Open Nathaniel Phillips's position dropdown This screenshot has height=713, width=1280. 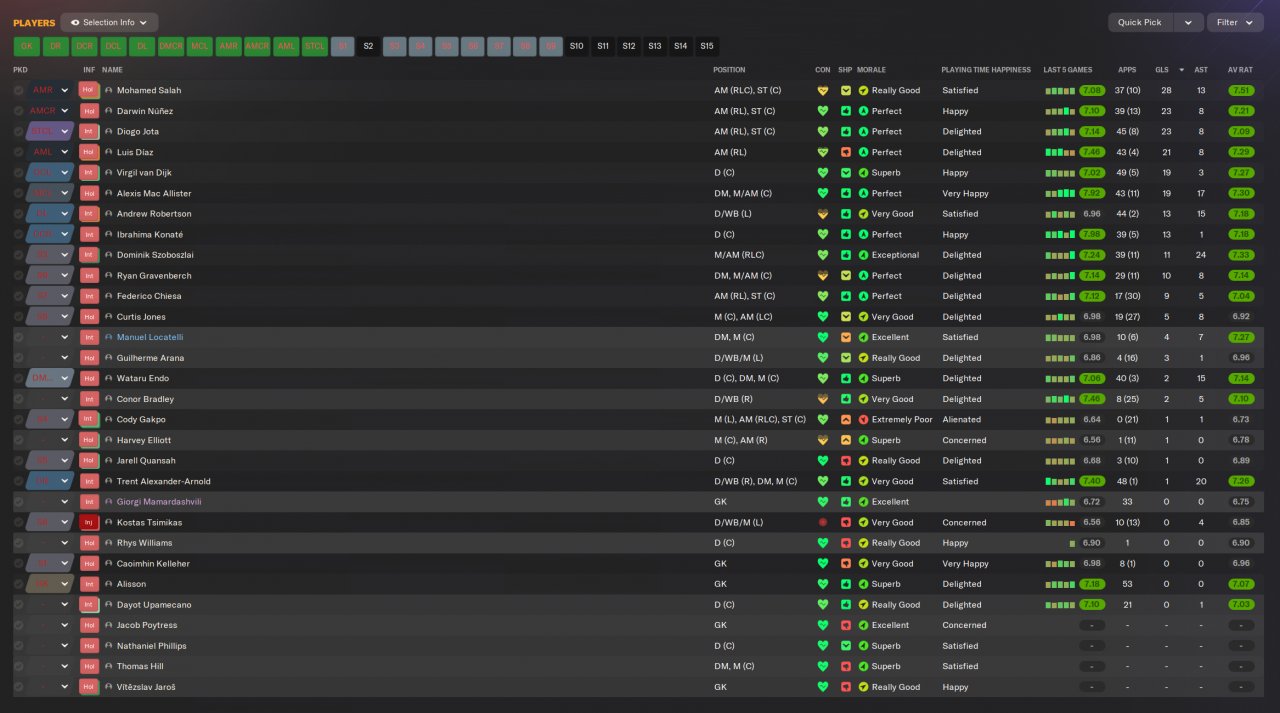coord(65,646)
